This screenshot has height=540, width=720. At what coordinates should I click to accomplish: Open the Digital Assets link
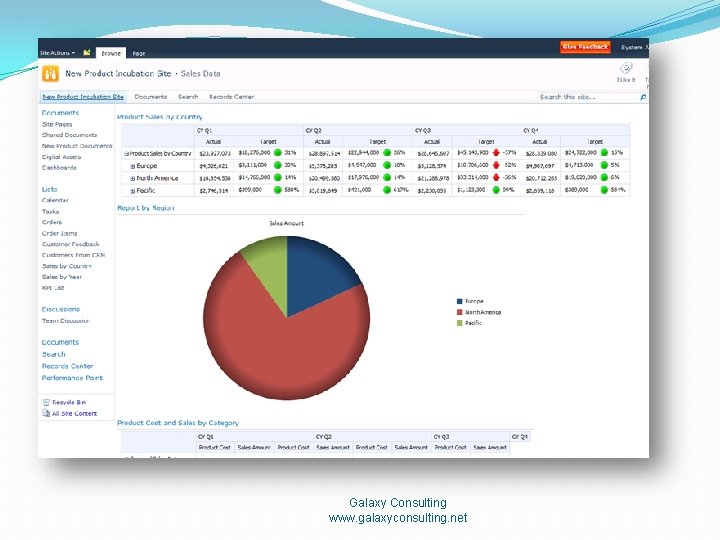tap(62, 157)
